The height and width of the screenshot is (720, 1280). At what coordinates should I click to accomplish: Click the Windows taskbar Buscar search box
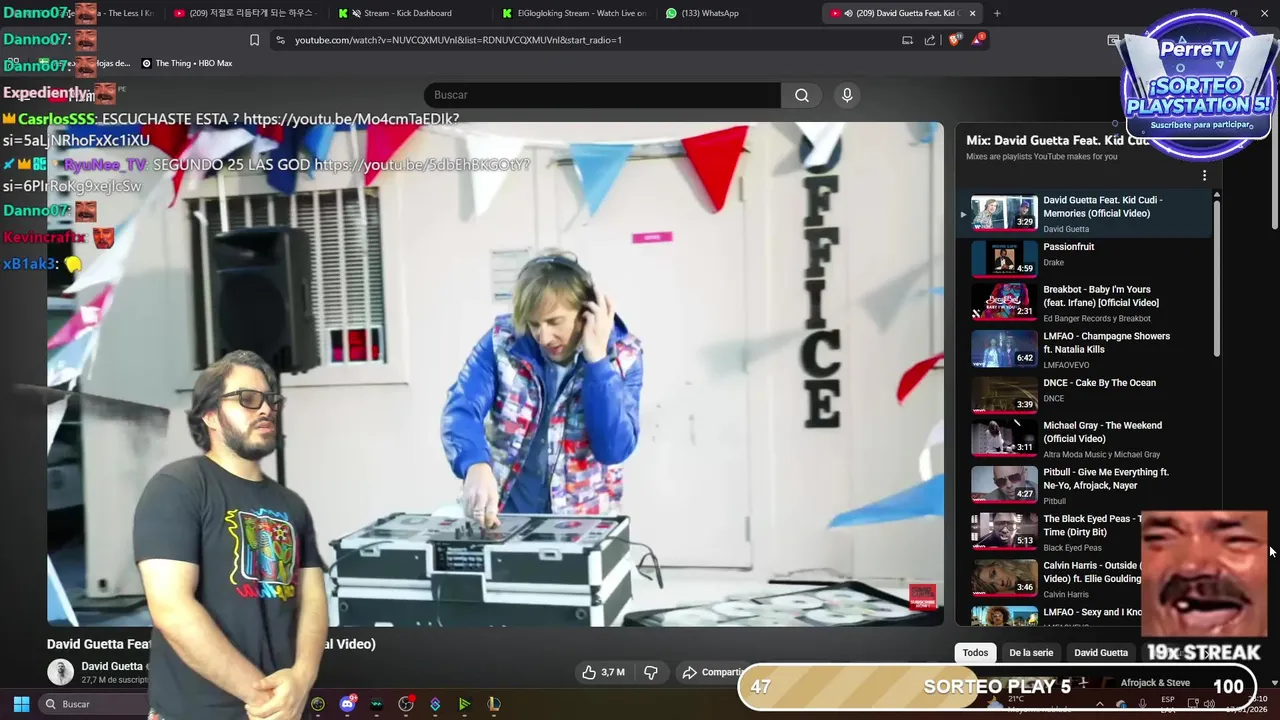pos(95,704)
